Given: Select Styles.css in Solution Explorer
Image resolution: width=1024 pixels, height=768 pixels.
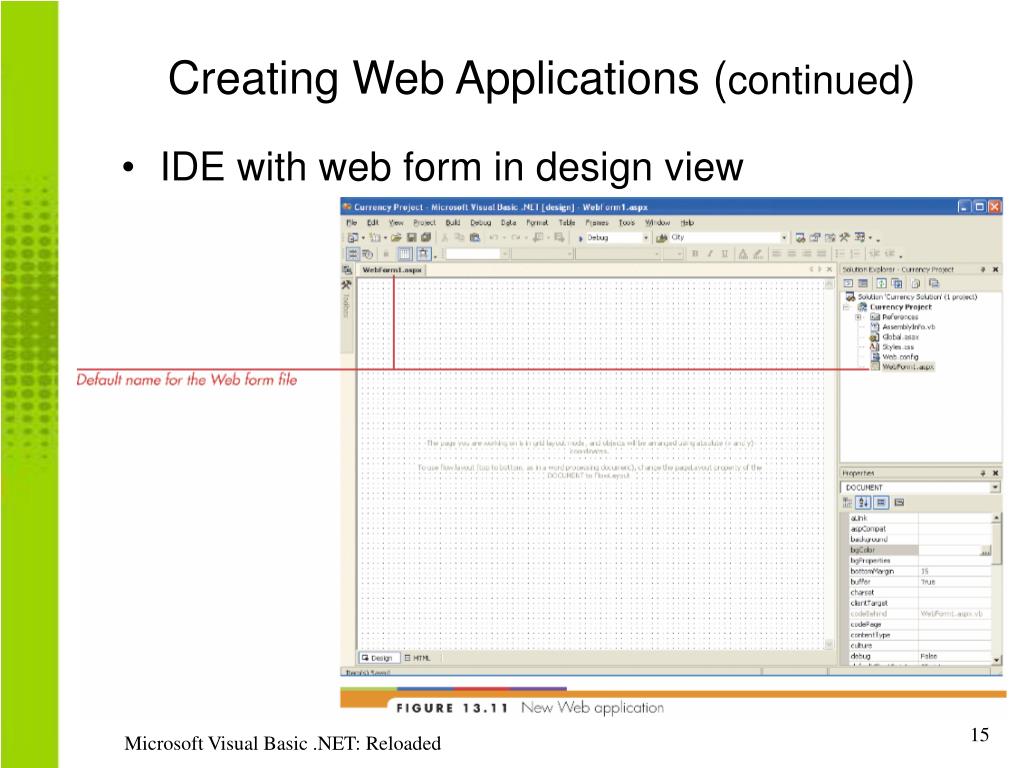Looking at the screenshot, I should point(898,347).
